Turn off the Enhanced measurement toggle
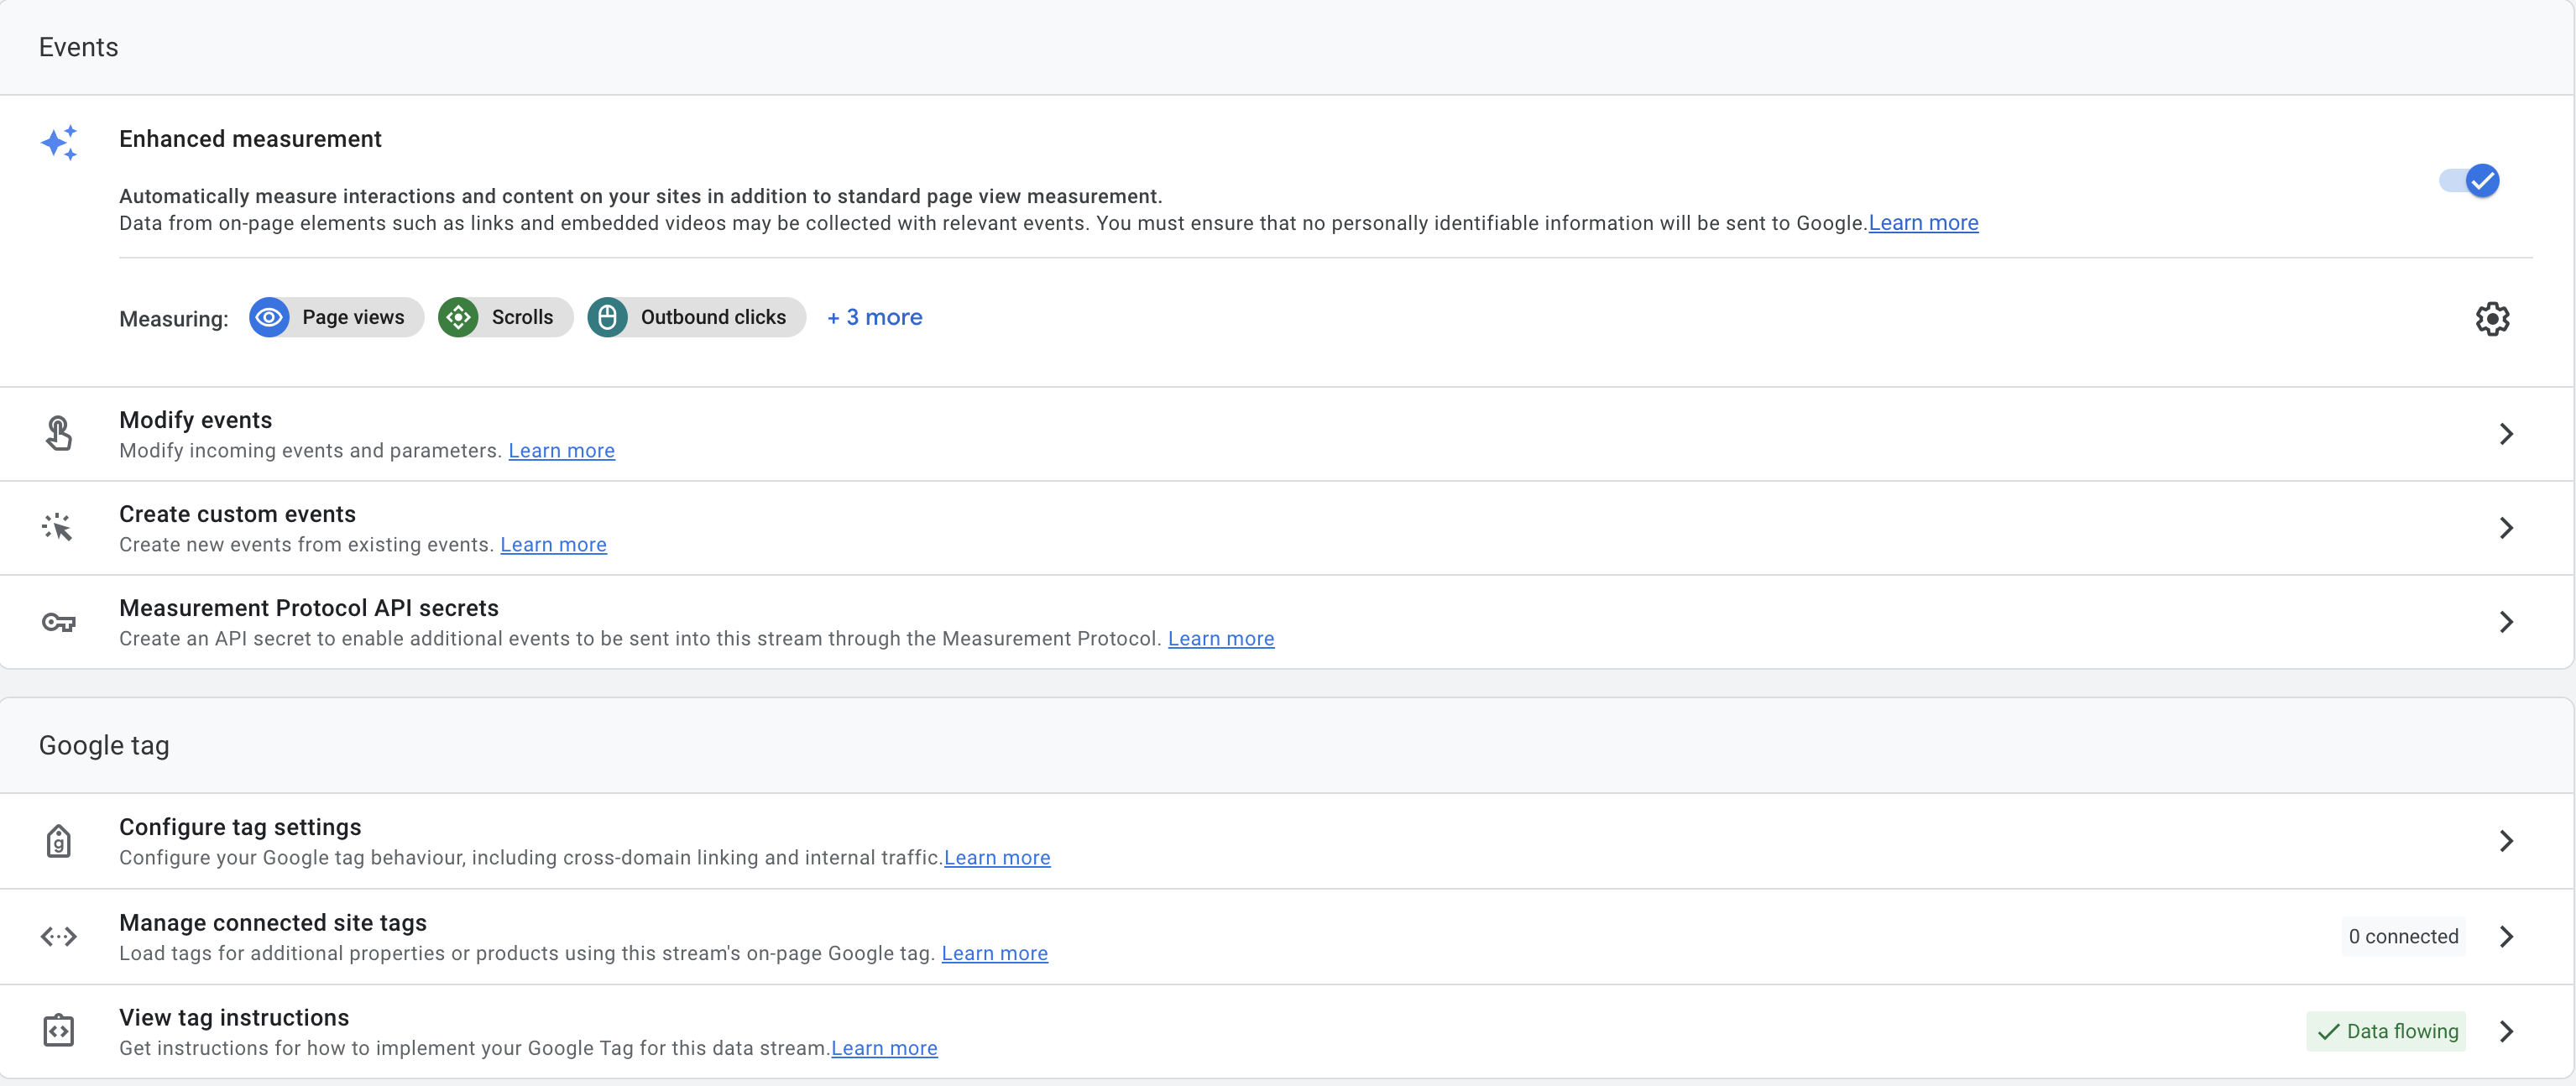Viewport: 2576px width, 1086px height. (x=2469, y=181)
